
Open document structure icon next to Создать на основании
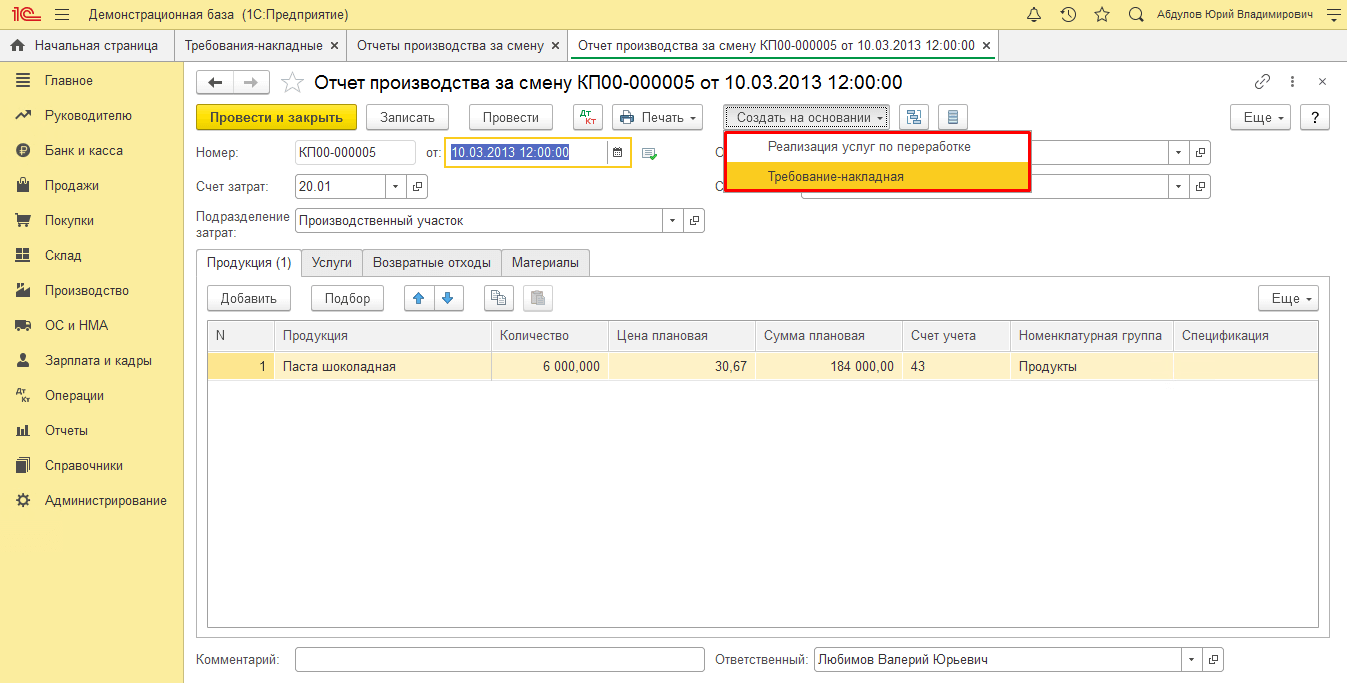pos(913,117)
